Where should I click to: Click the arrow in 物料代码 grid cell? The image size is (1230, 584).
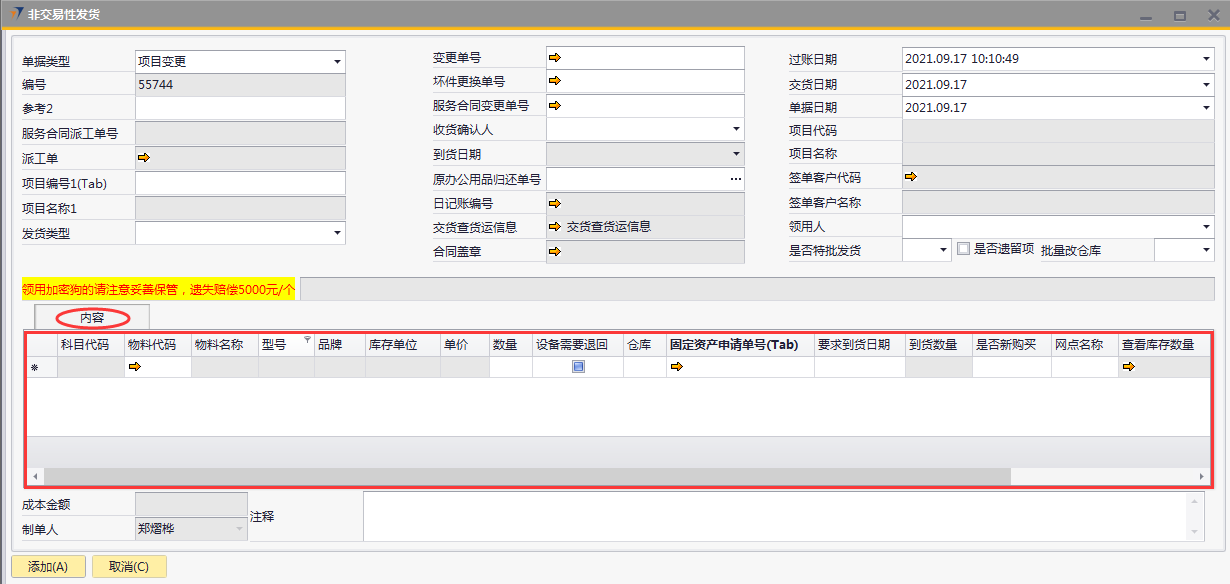[135, 367]
